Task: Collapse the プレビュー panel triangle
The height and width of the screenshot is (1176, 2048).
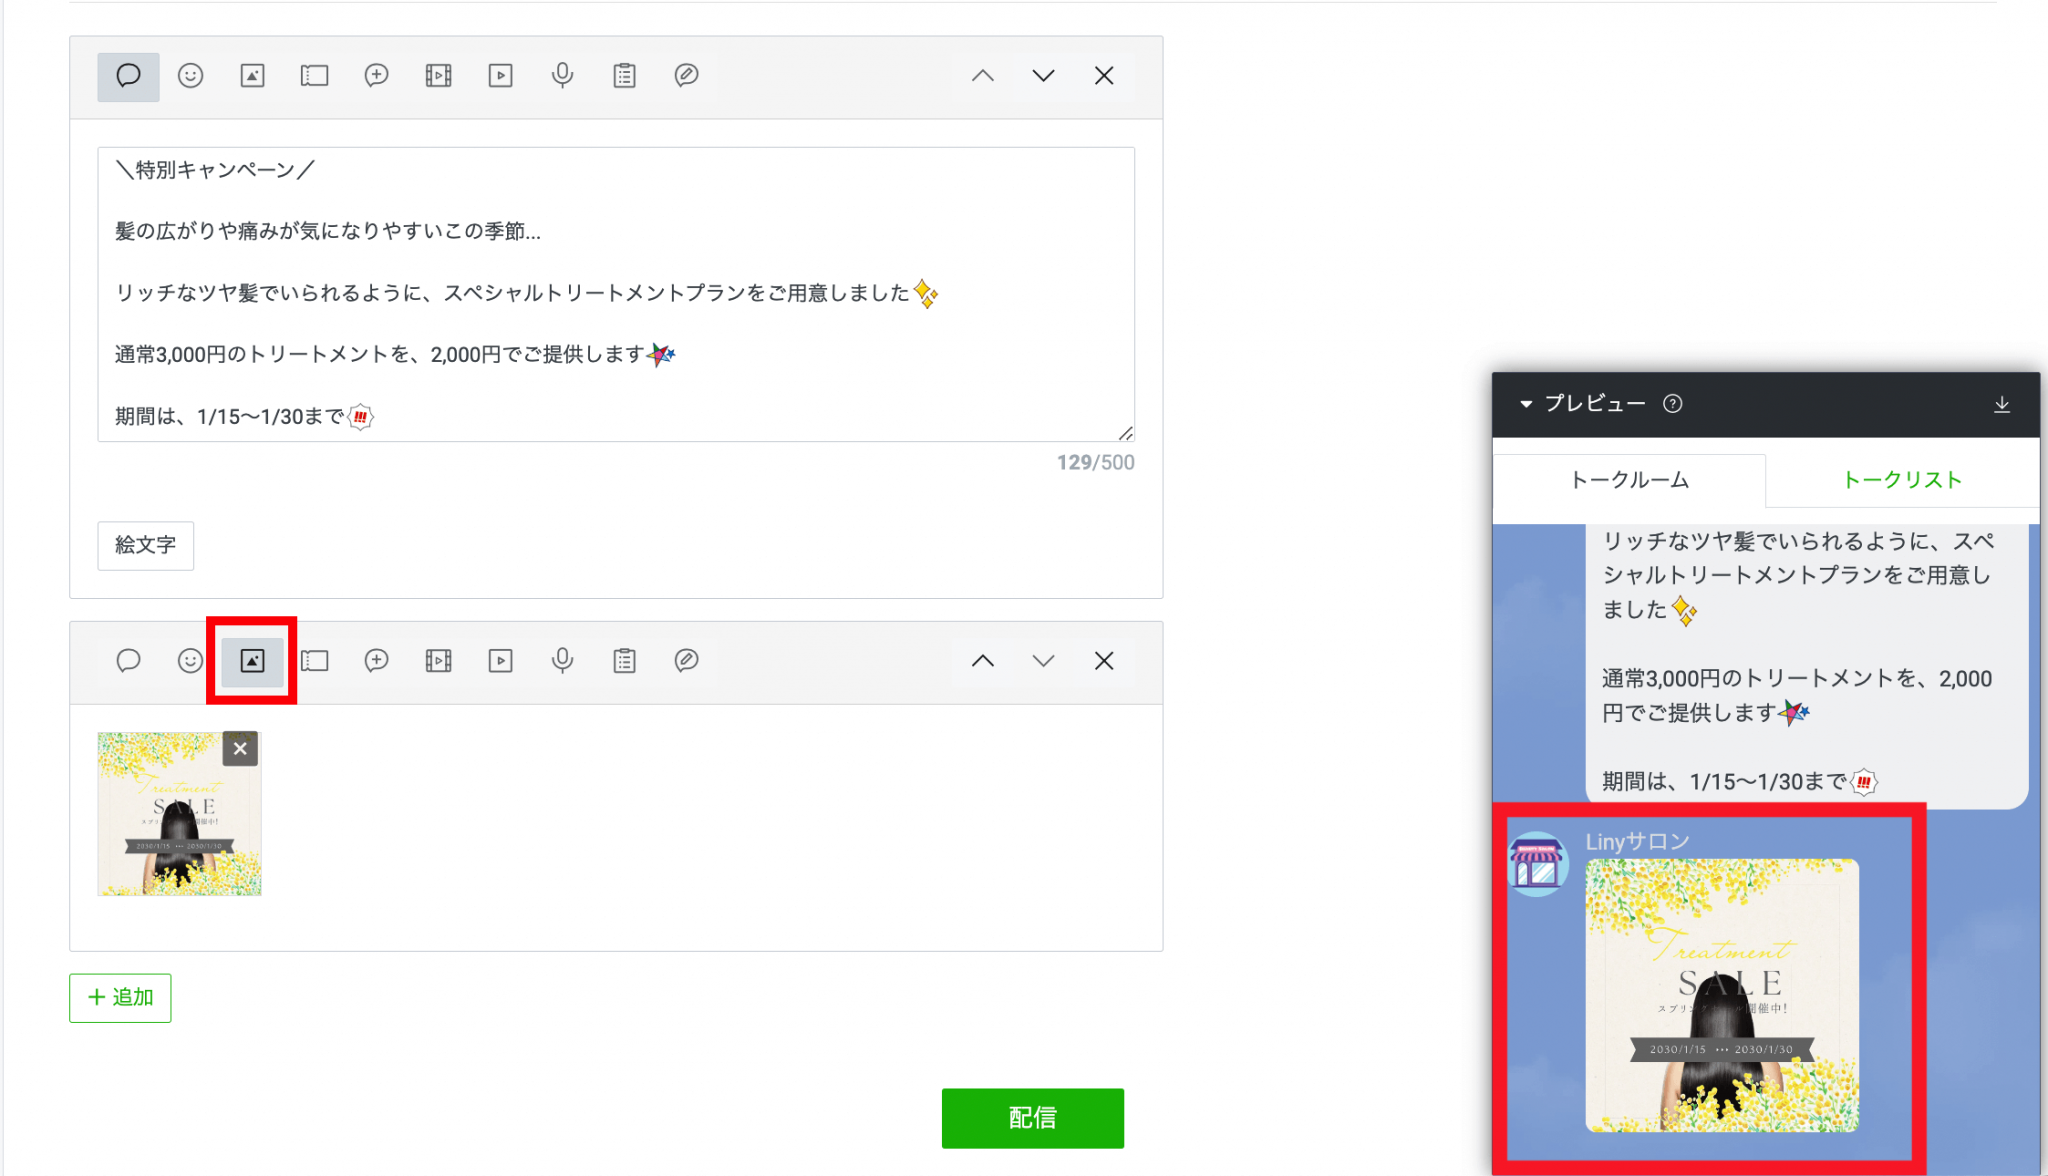Action: pyautogui.click(x=1527, y=404)
